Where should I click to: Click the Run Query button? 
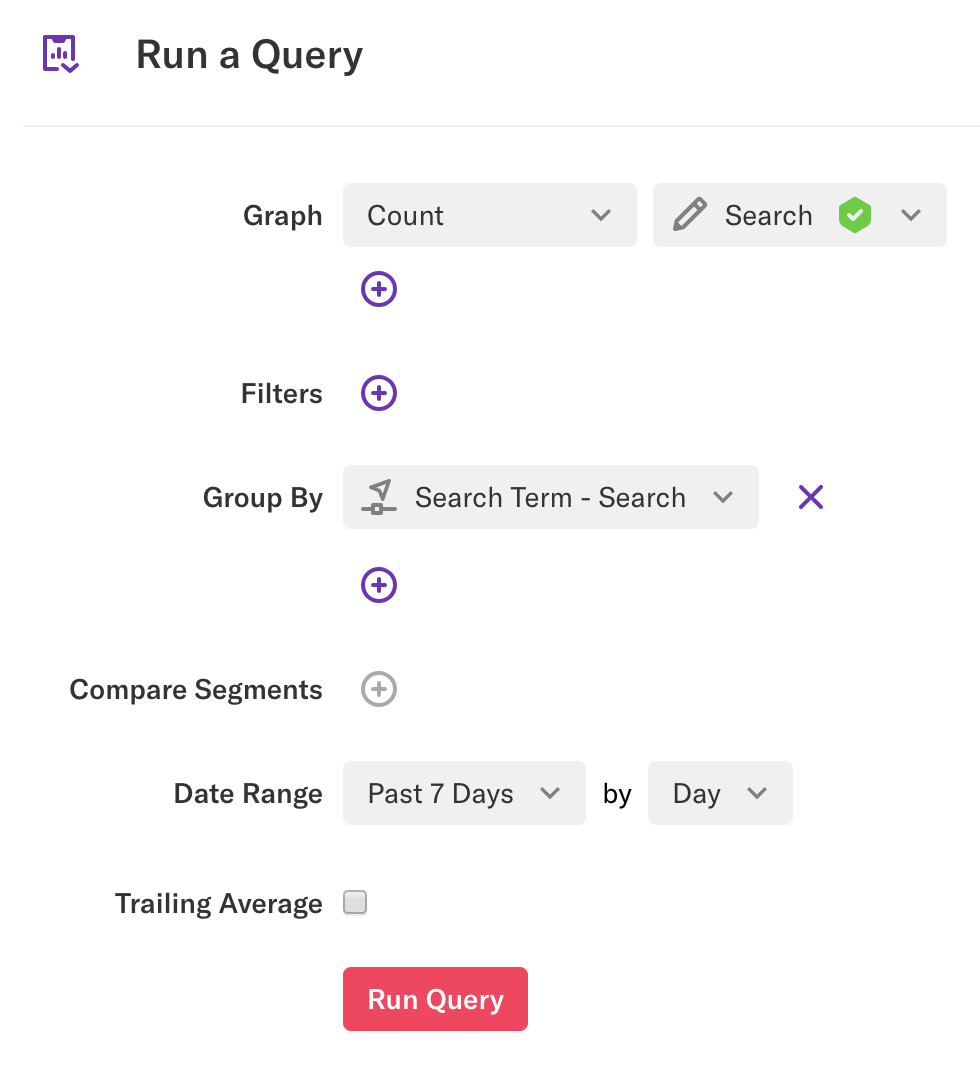[x=435, y=998]
